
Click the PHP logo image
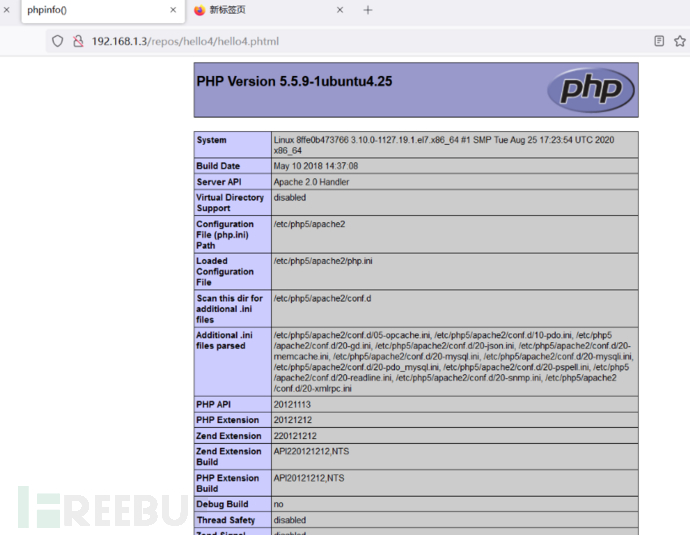click(590, 90)
